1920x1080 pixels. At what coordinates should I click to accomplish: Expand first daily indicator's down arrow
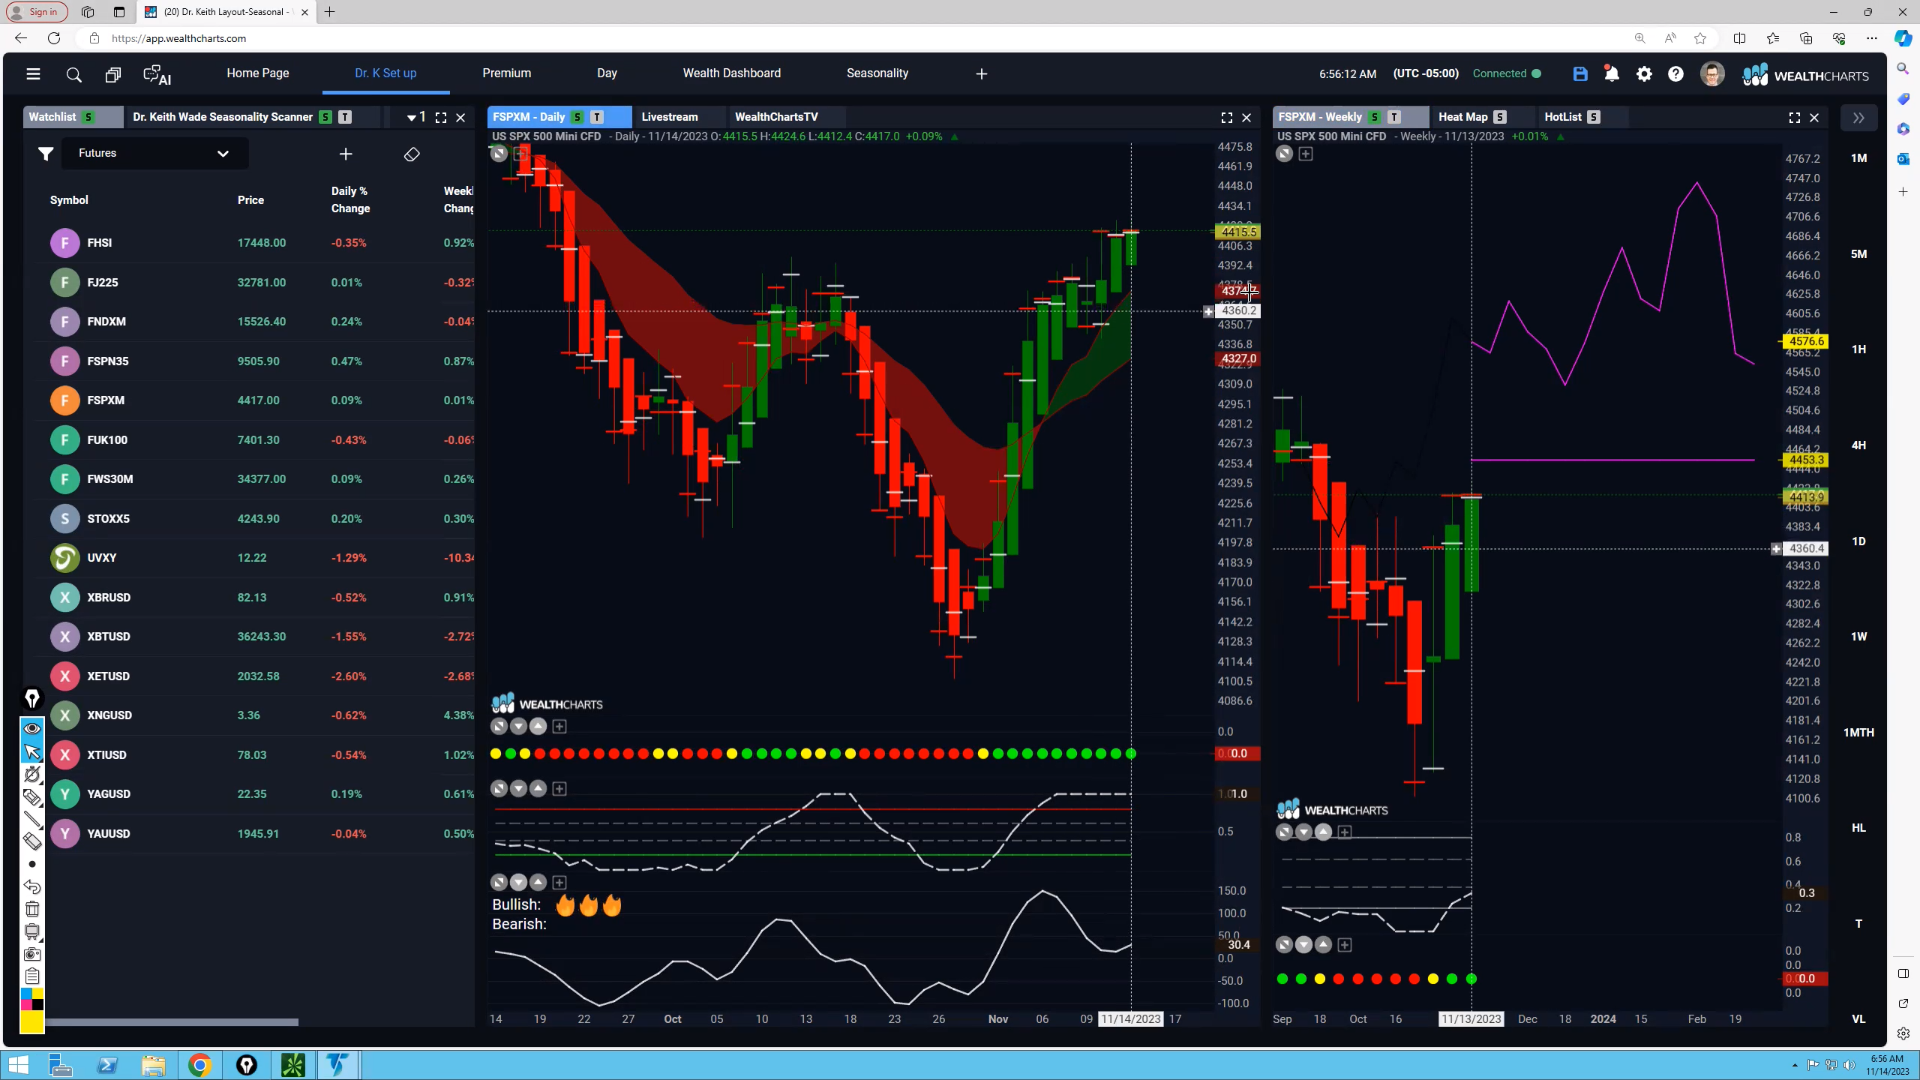tap(519, 726)
